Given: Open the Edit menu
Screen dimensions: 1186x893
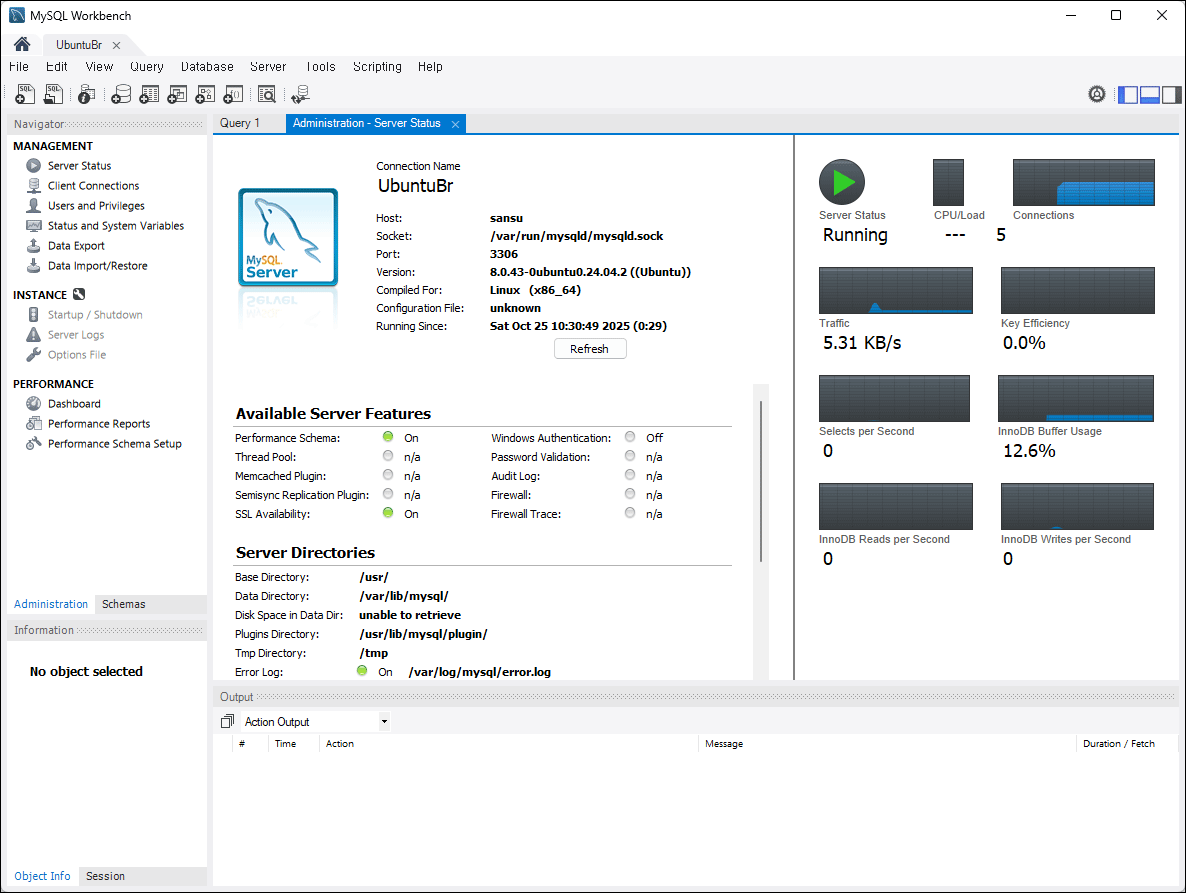Looking at the screenshot, I should tap(57, 67).
